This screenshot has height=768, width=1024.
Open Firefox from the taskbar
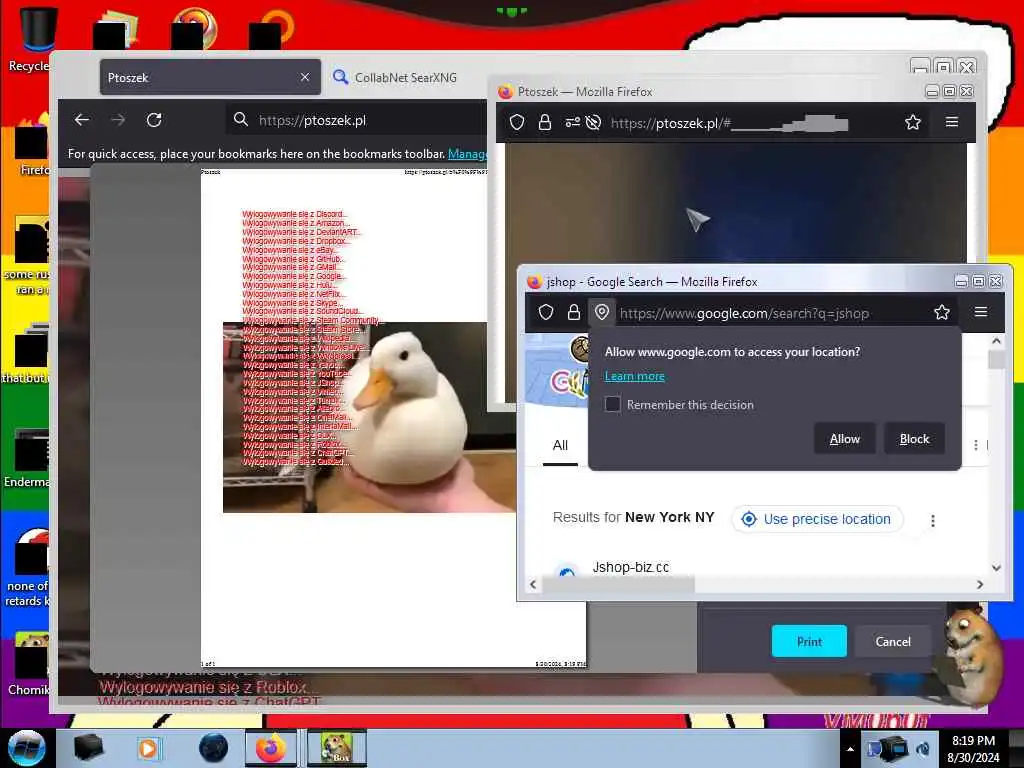271,748
